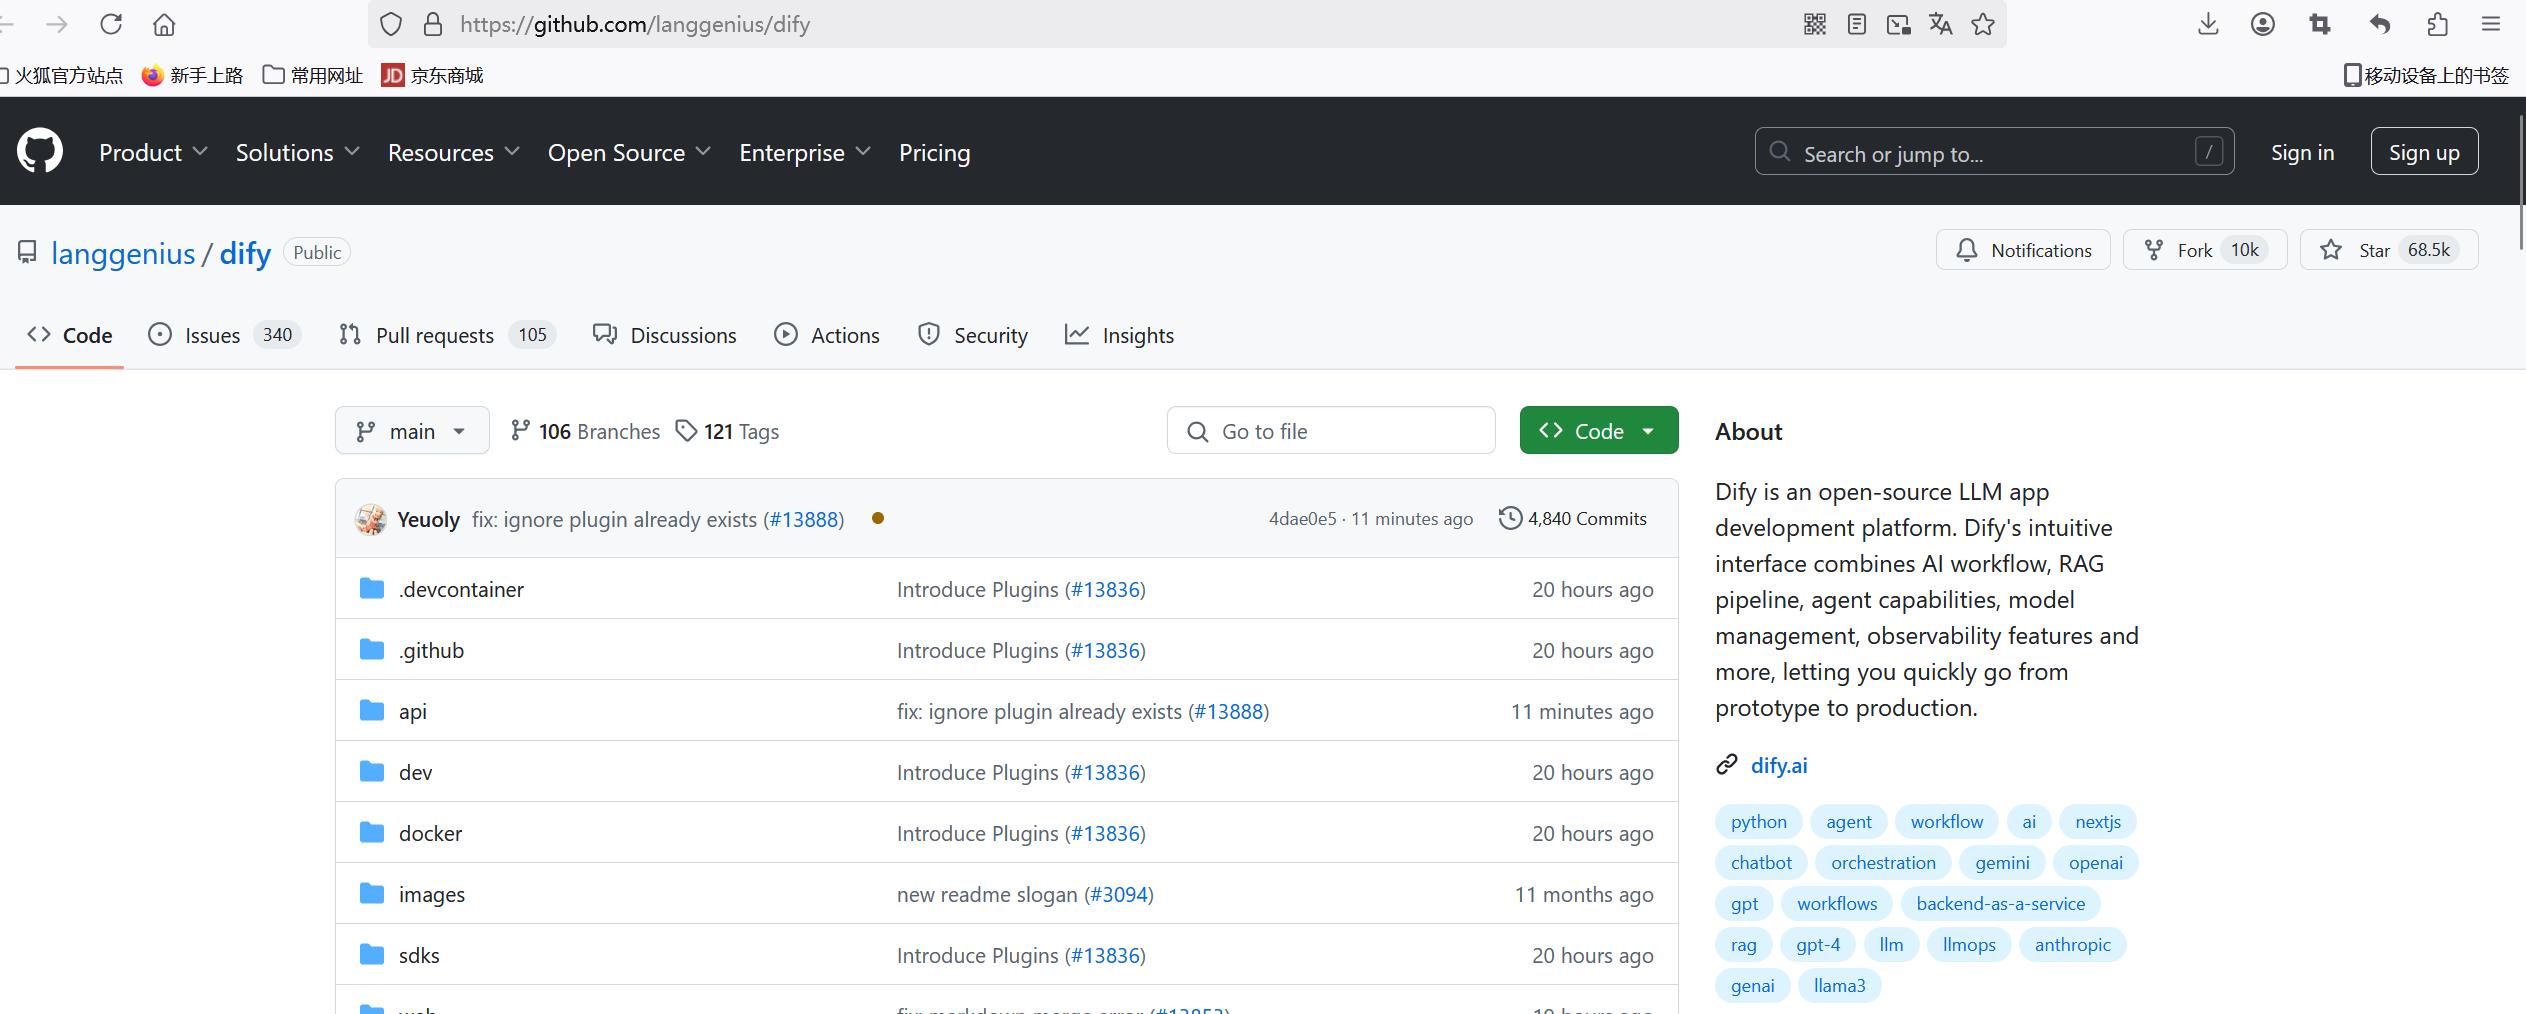The width and height of the screenshot is (2526, 1014).
Task: View the 4,840 Commits history
Action: coord(1573,518)
